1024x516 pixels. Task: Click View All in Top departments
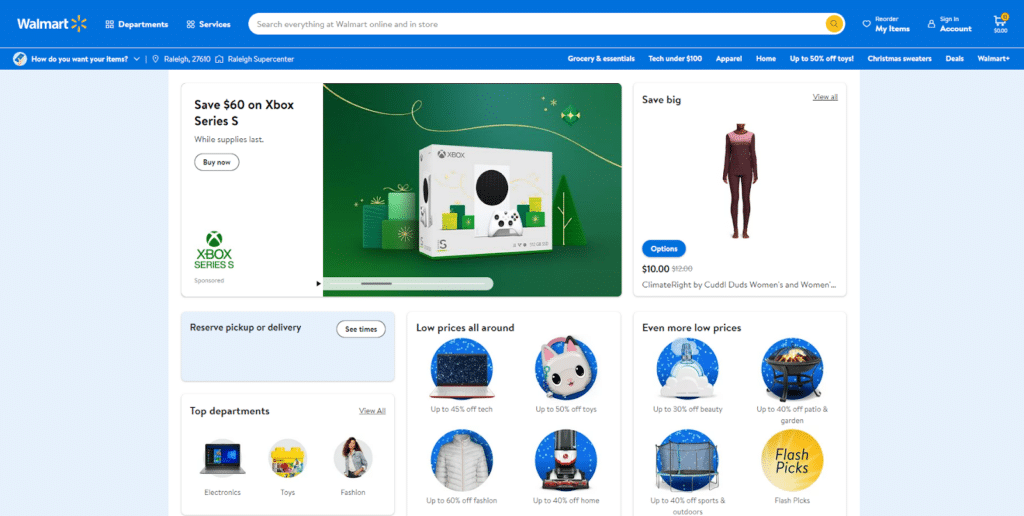pos(372,411)
